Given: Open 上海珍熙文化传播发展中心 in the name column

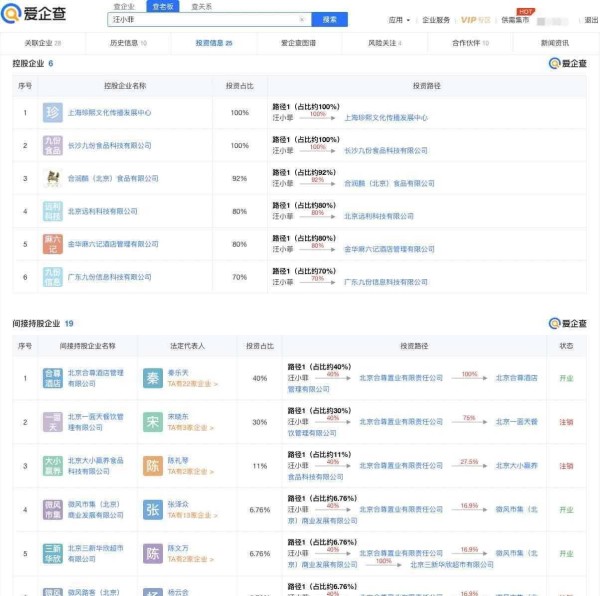Looking at the screenshot, I should 109,112.
